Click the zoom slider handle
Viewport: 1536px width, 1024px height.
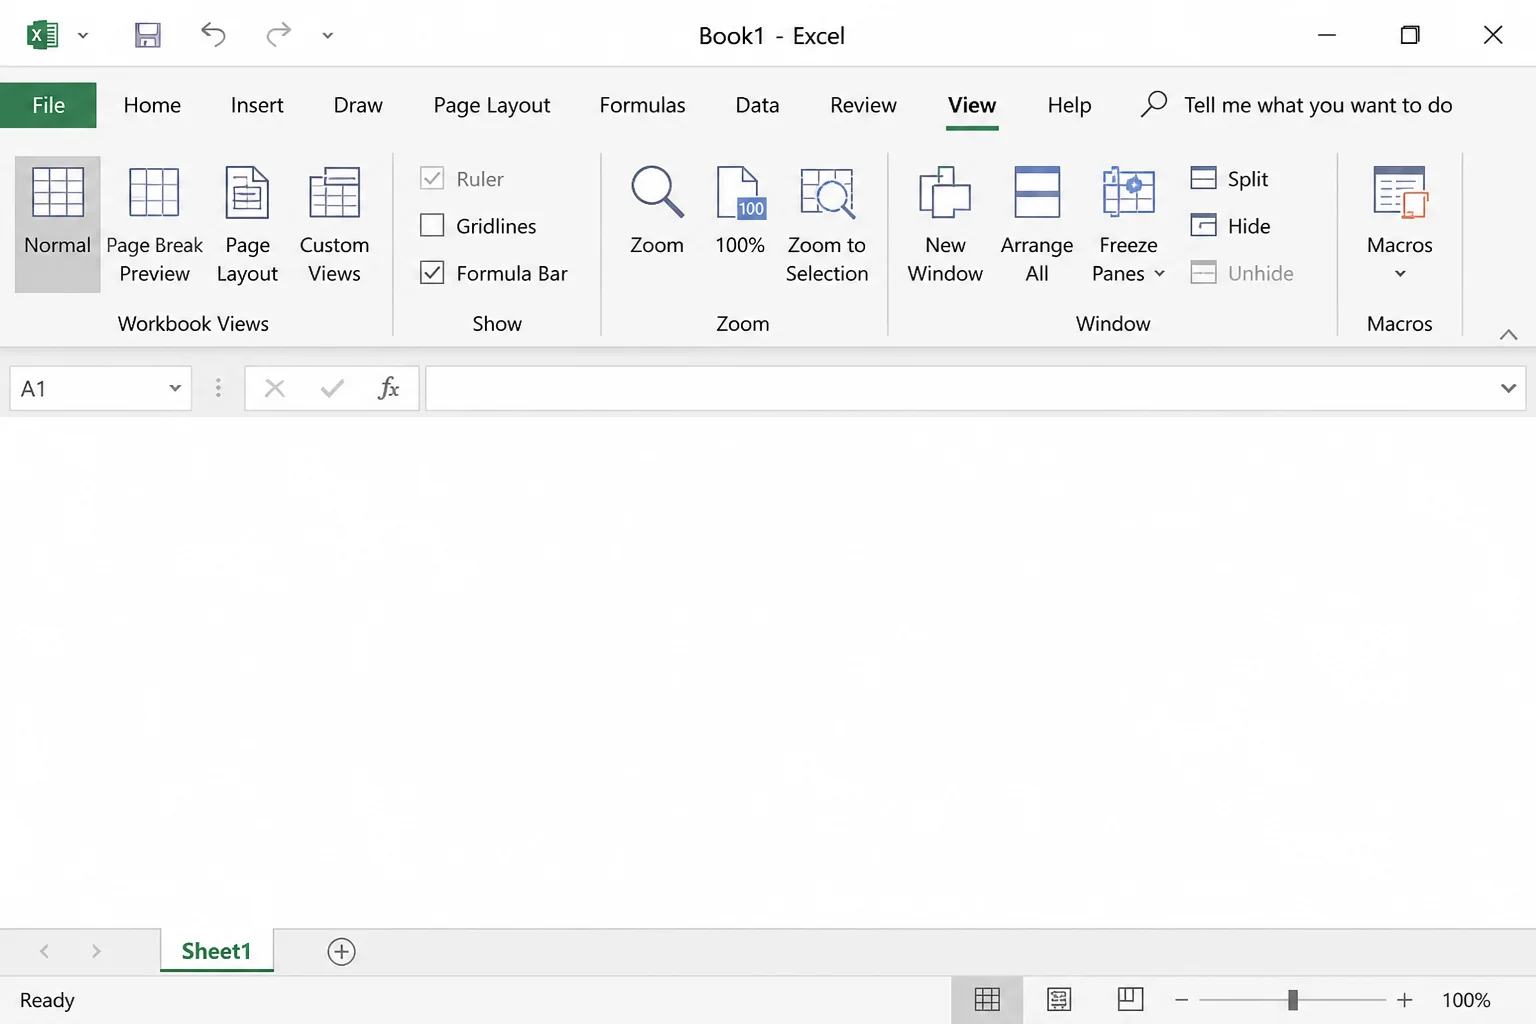[x=1293, y=1000]
